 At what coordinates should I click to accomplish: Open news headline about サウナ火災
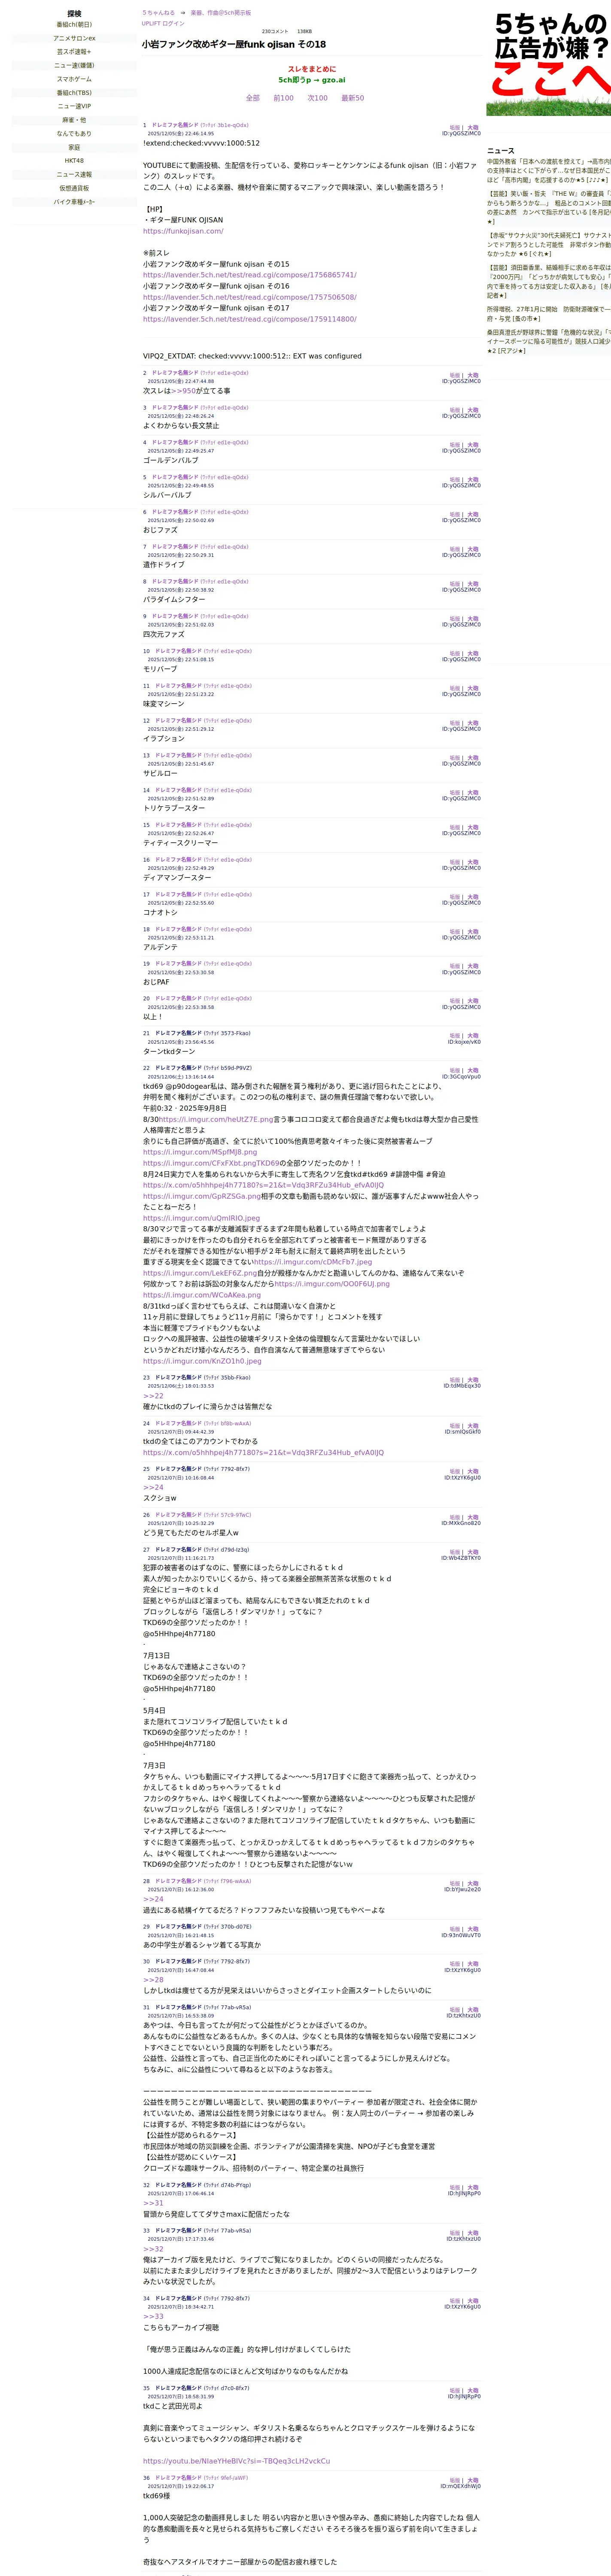coord(549,245)
